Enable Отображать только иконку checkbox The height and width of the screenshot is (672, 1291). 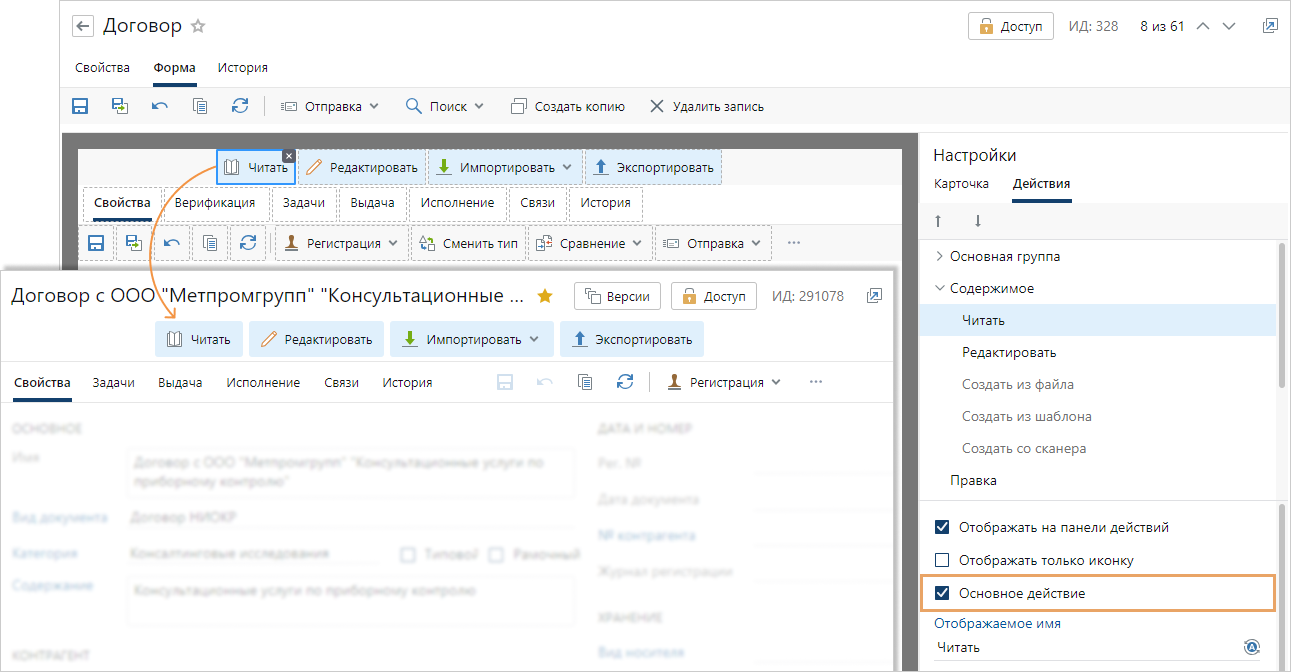[x=941, y=560]
